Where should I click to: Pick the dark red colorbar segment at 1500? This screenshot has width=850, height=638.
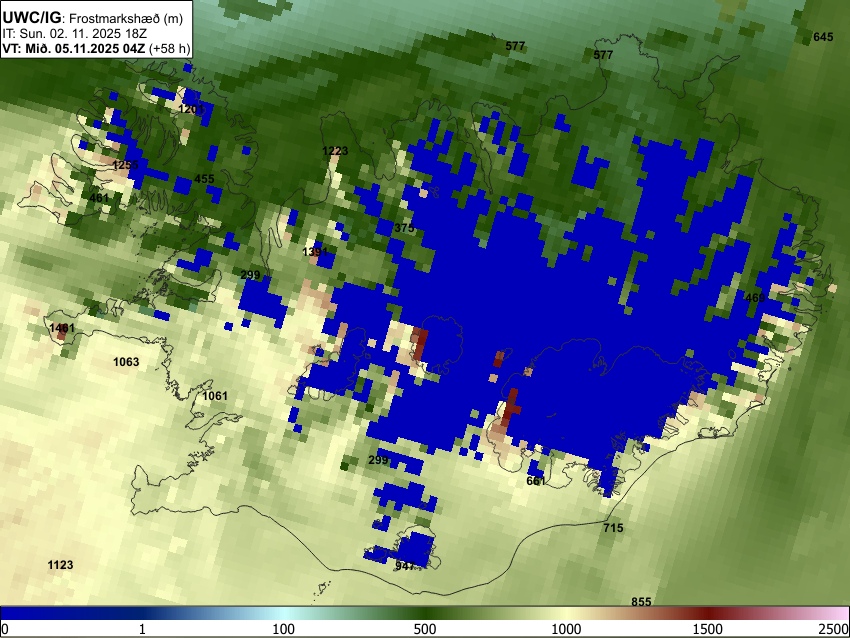pos(707,613)
